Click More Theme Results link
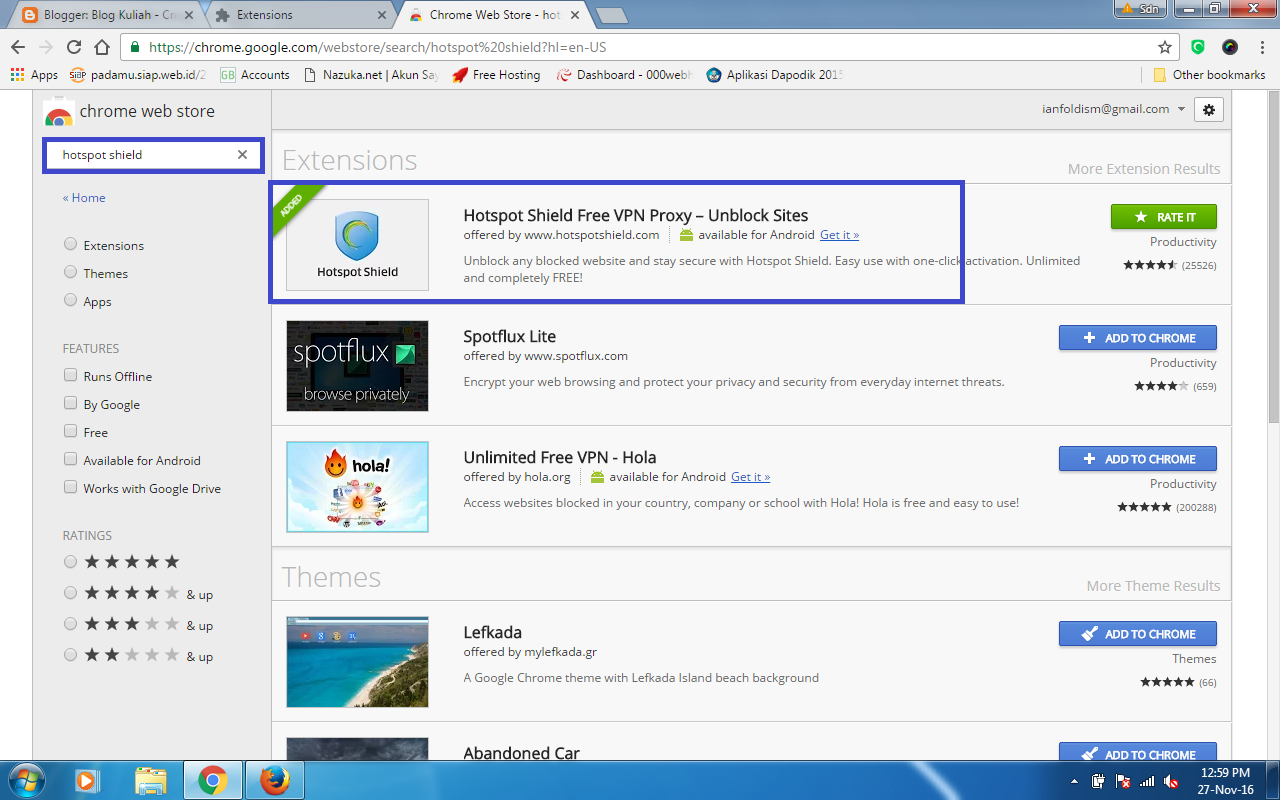 coord(1154,586)
